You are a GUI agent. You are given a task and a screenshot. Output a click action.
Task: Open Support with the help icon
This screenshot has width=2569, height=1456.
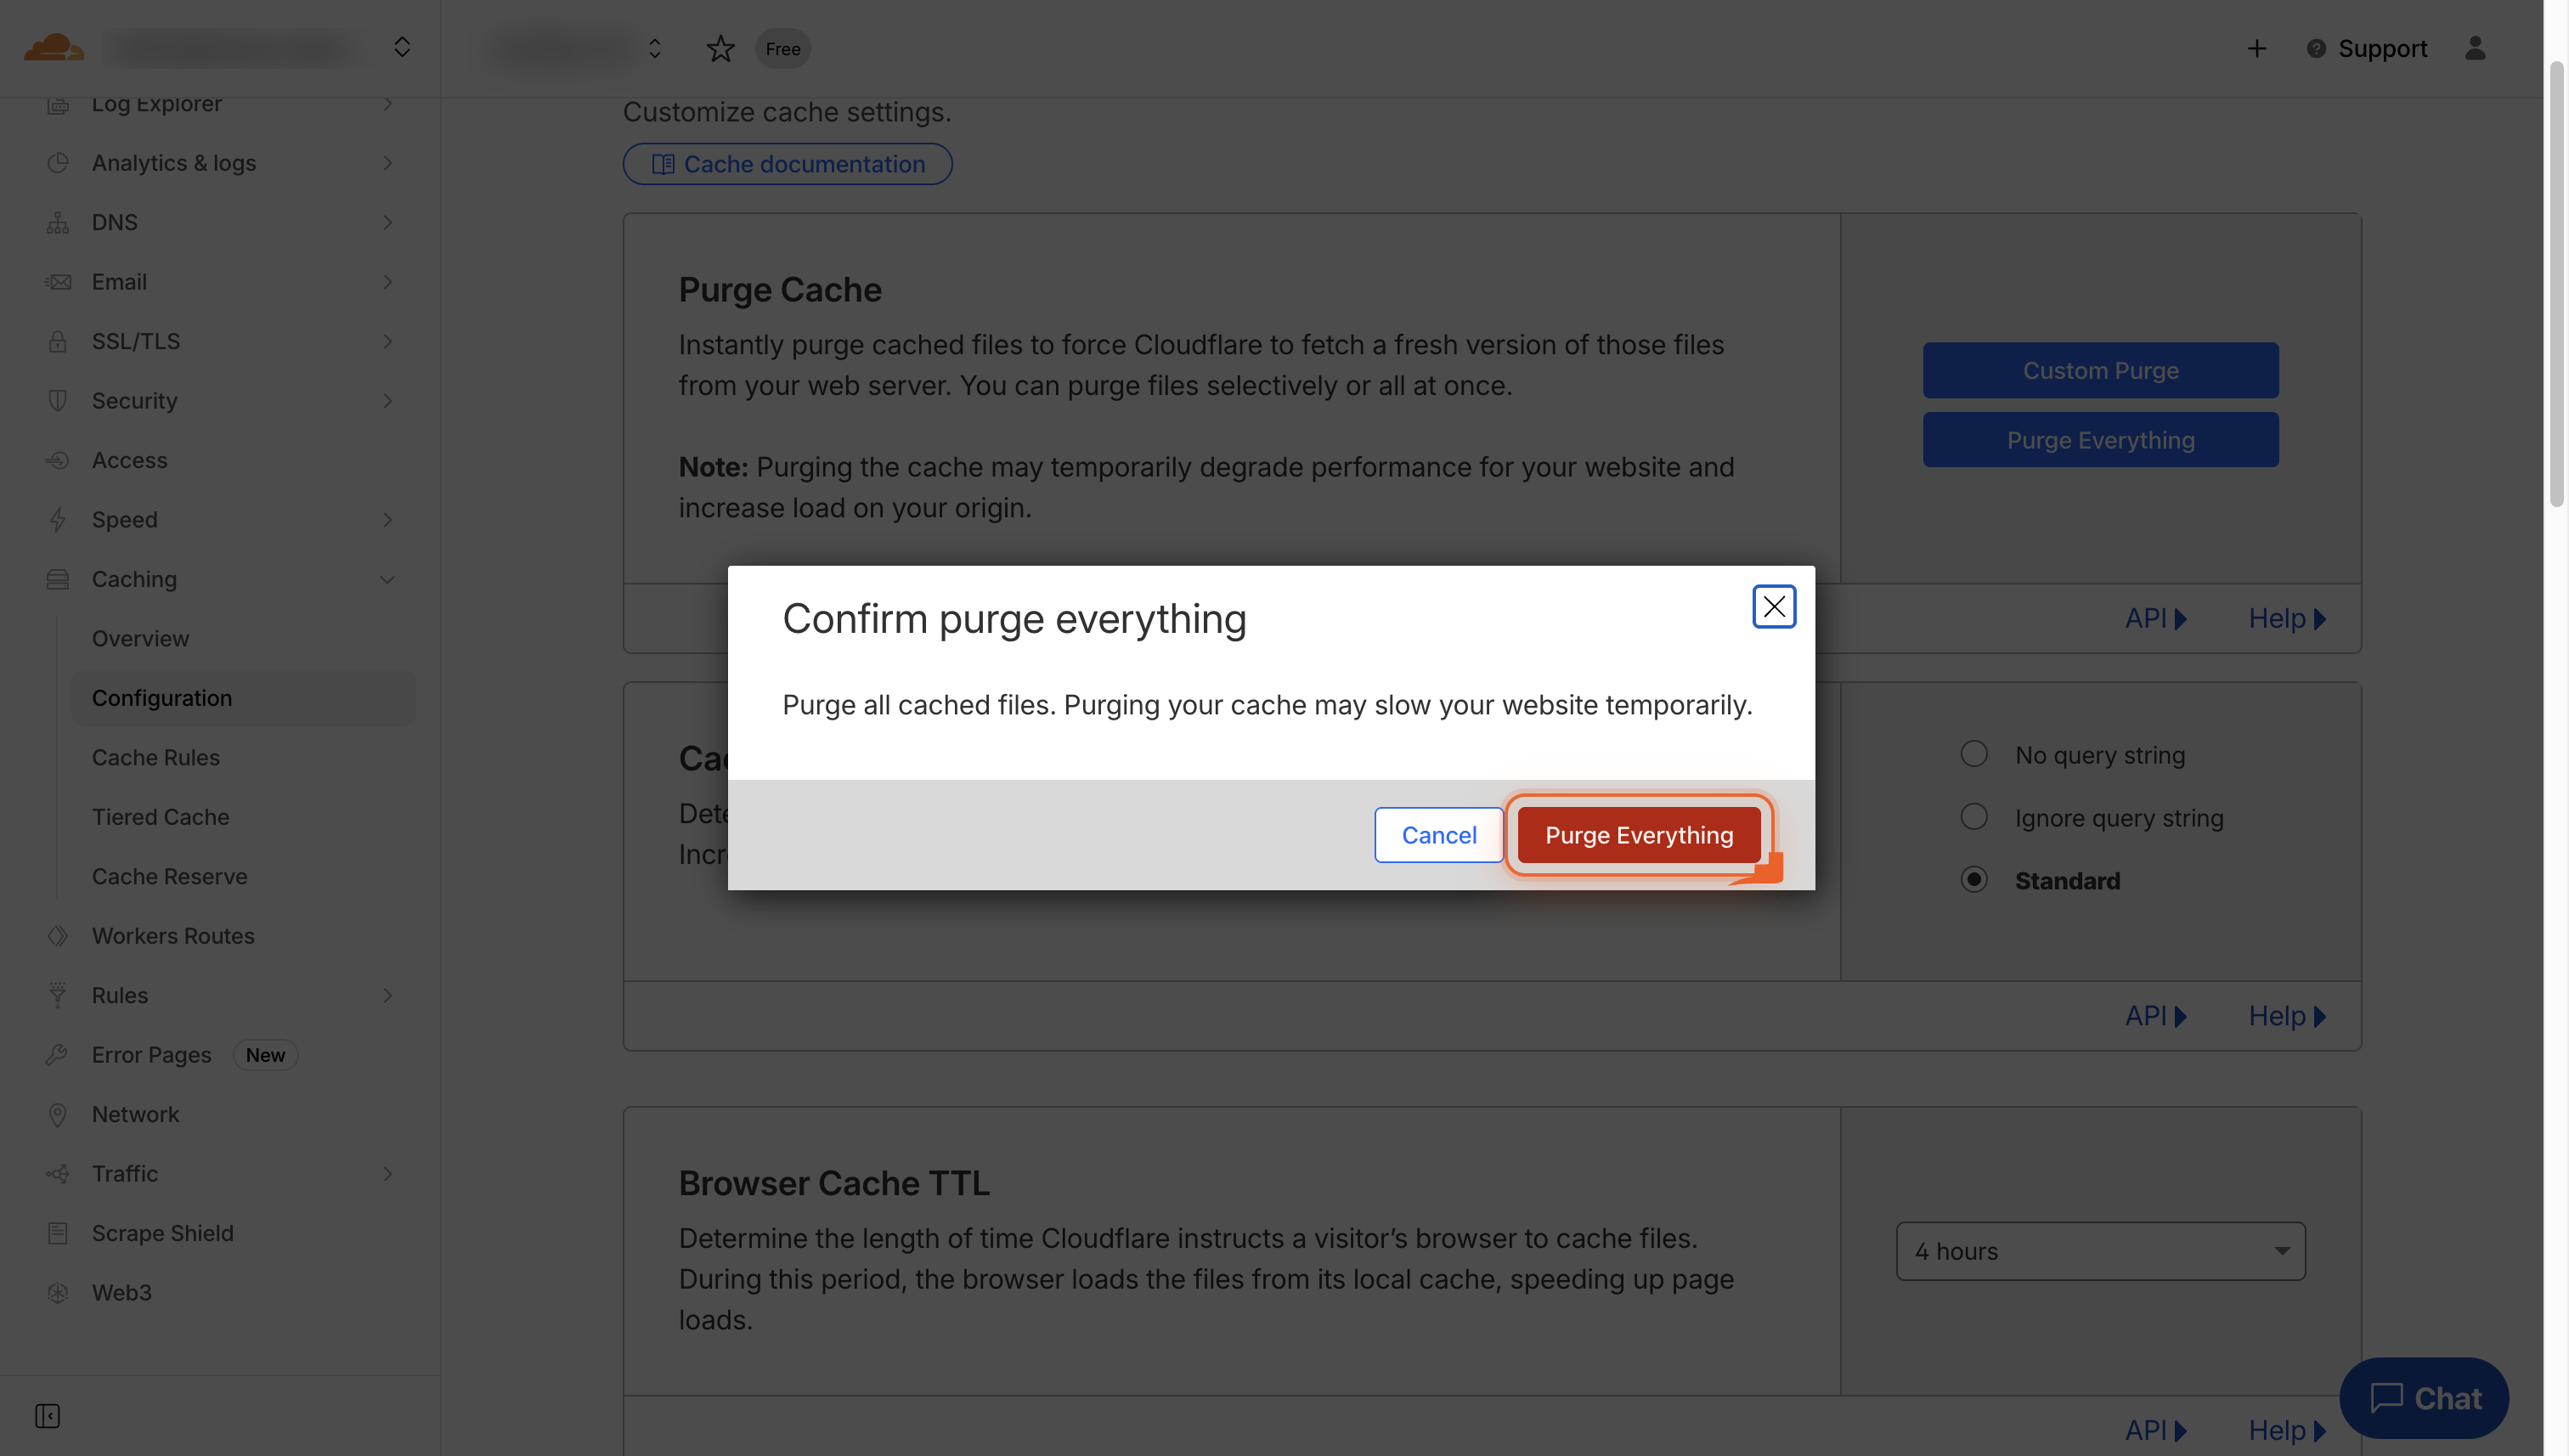point(2318,48)
